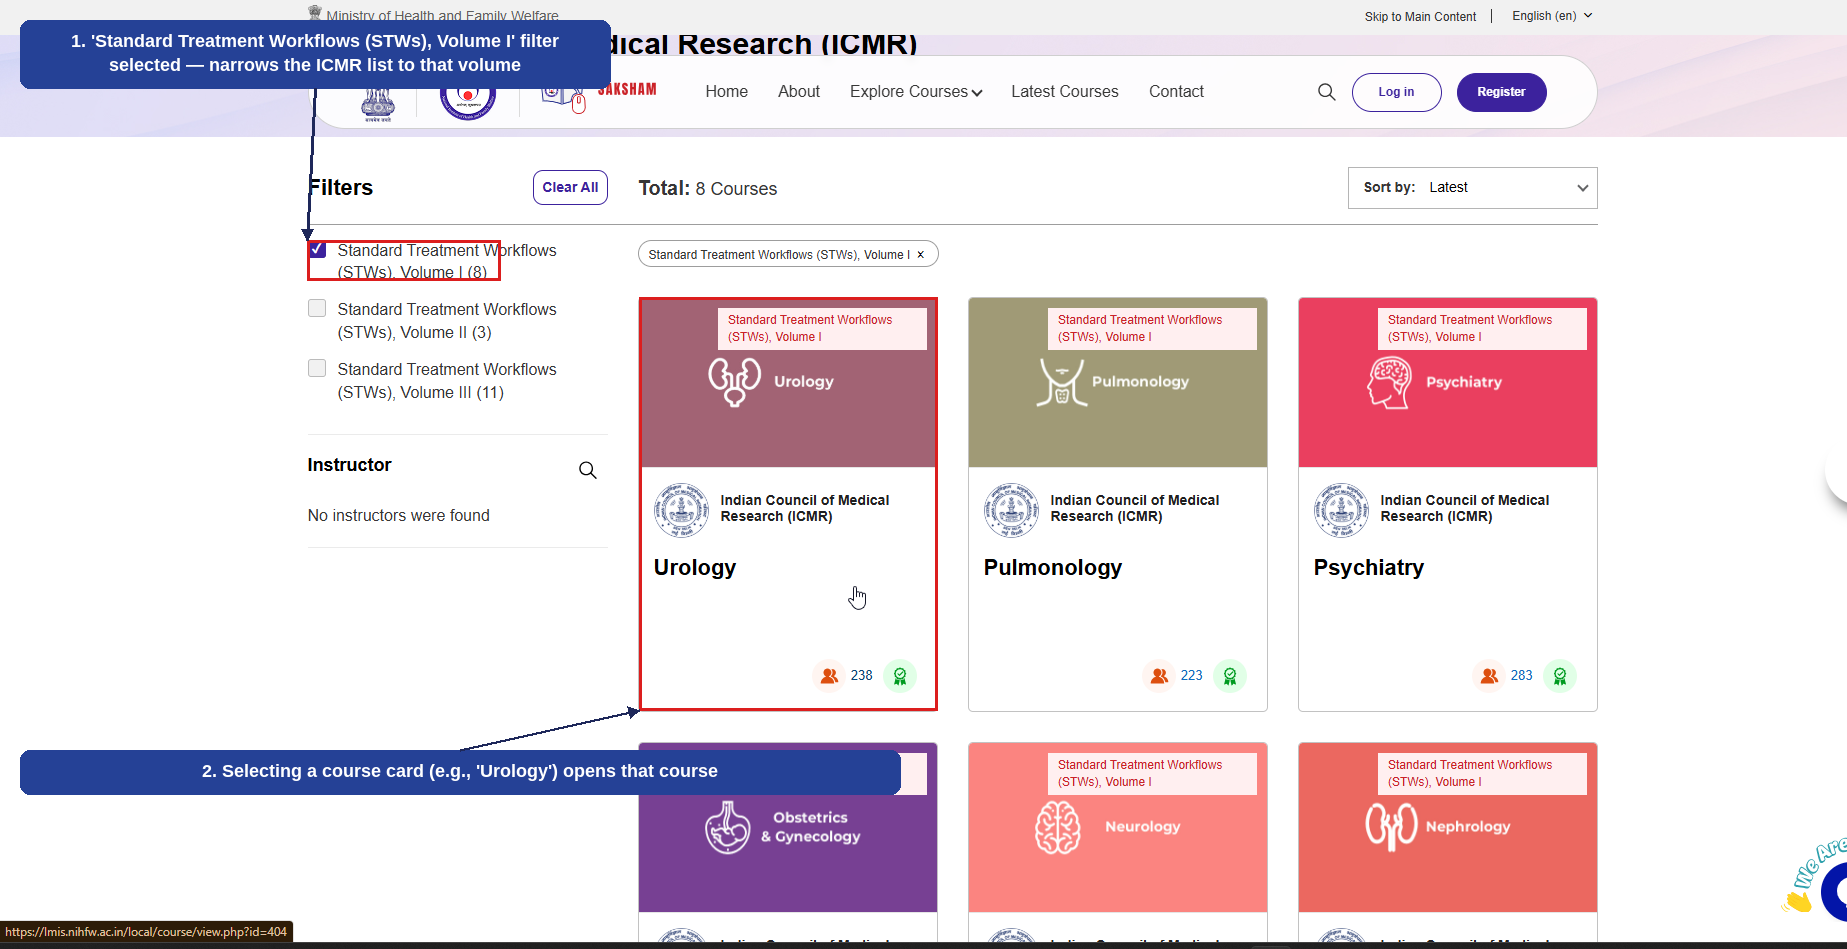Open the Sort by Latest dropdown
Image resolution: width=1847 pixels, height=949 pixels.
pyautogui.click(x=1472, y=188)
